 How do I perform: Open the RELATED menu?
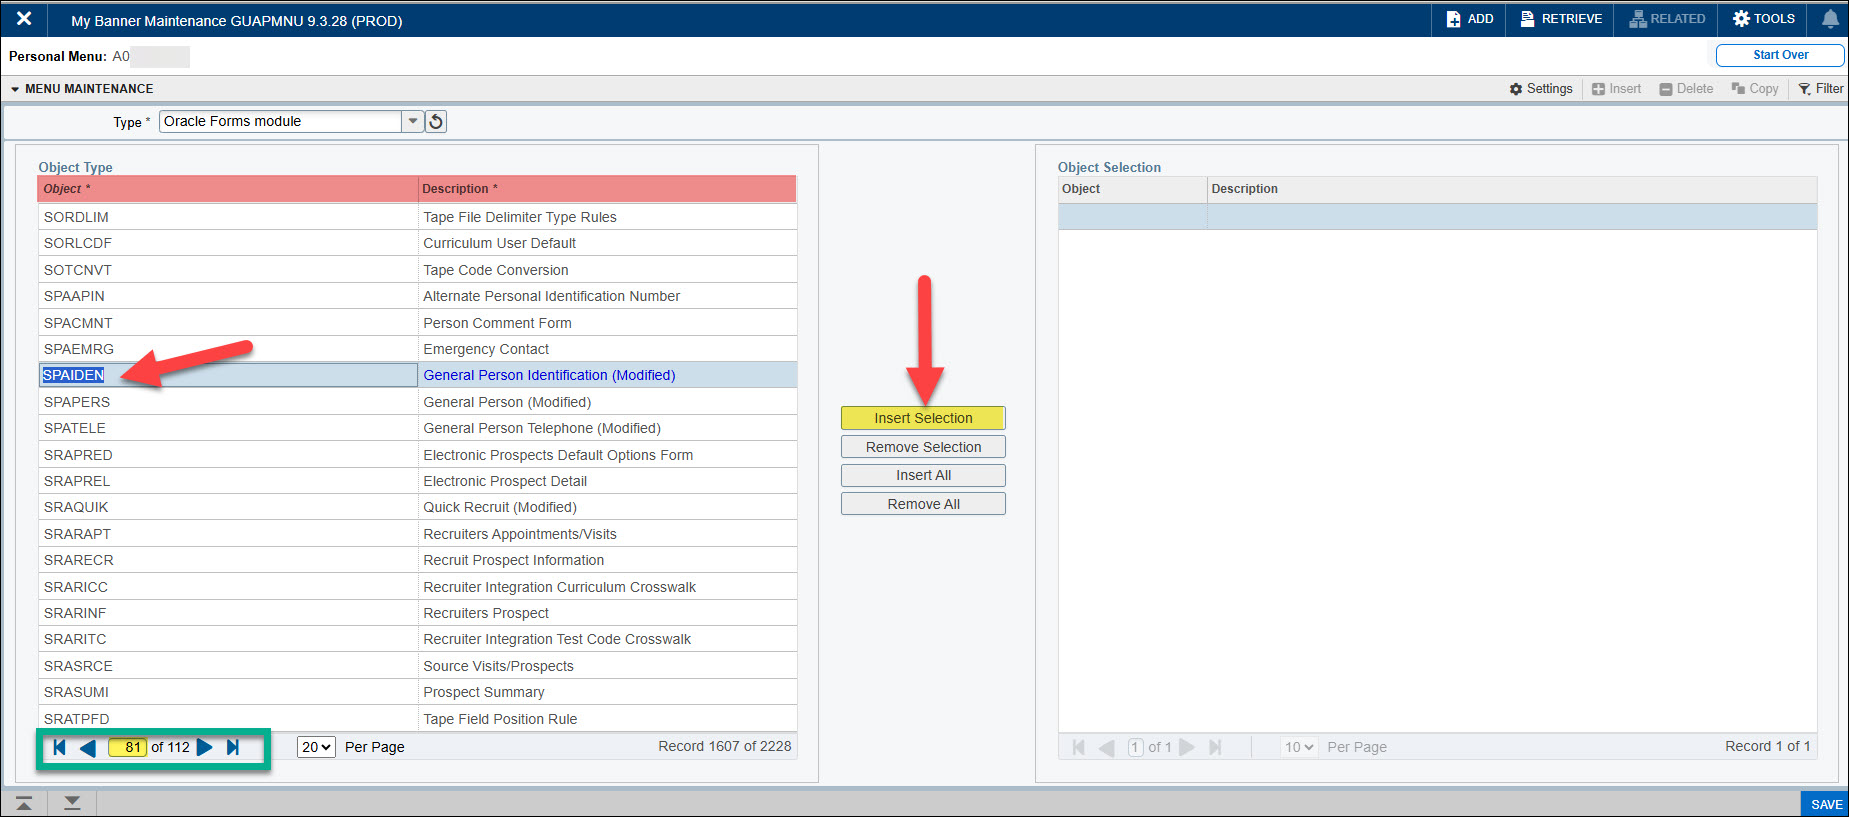point(1667,19)
